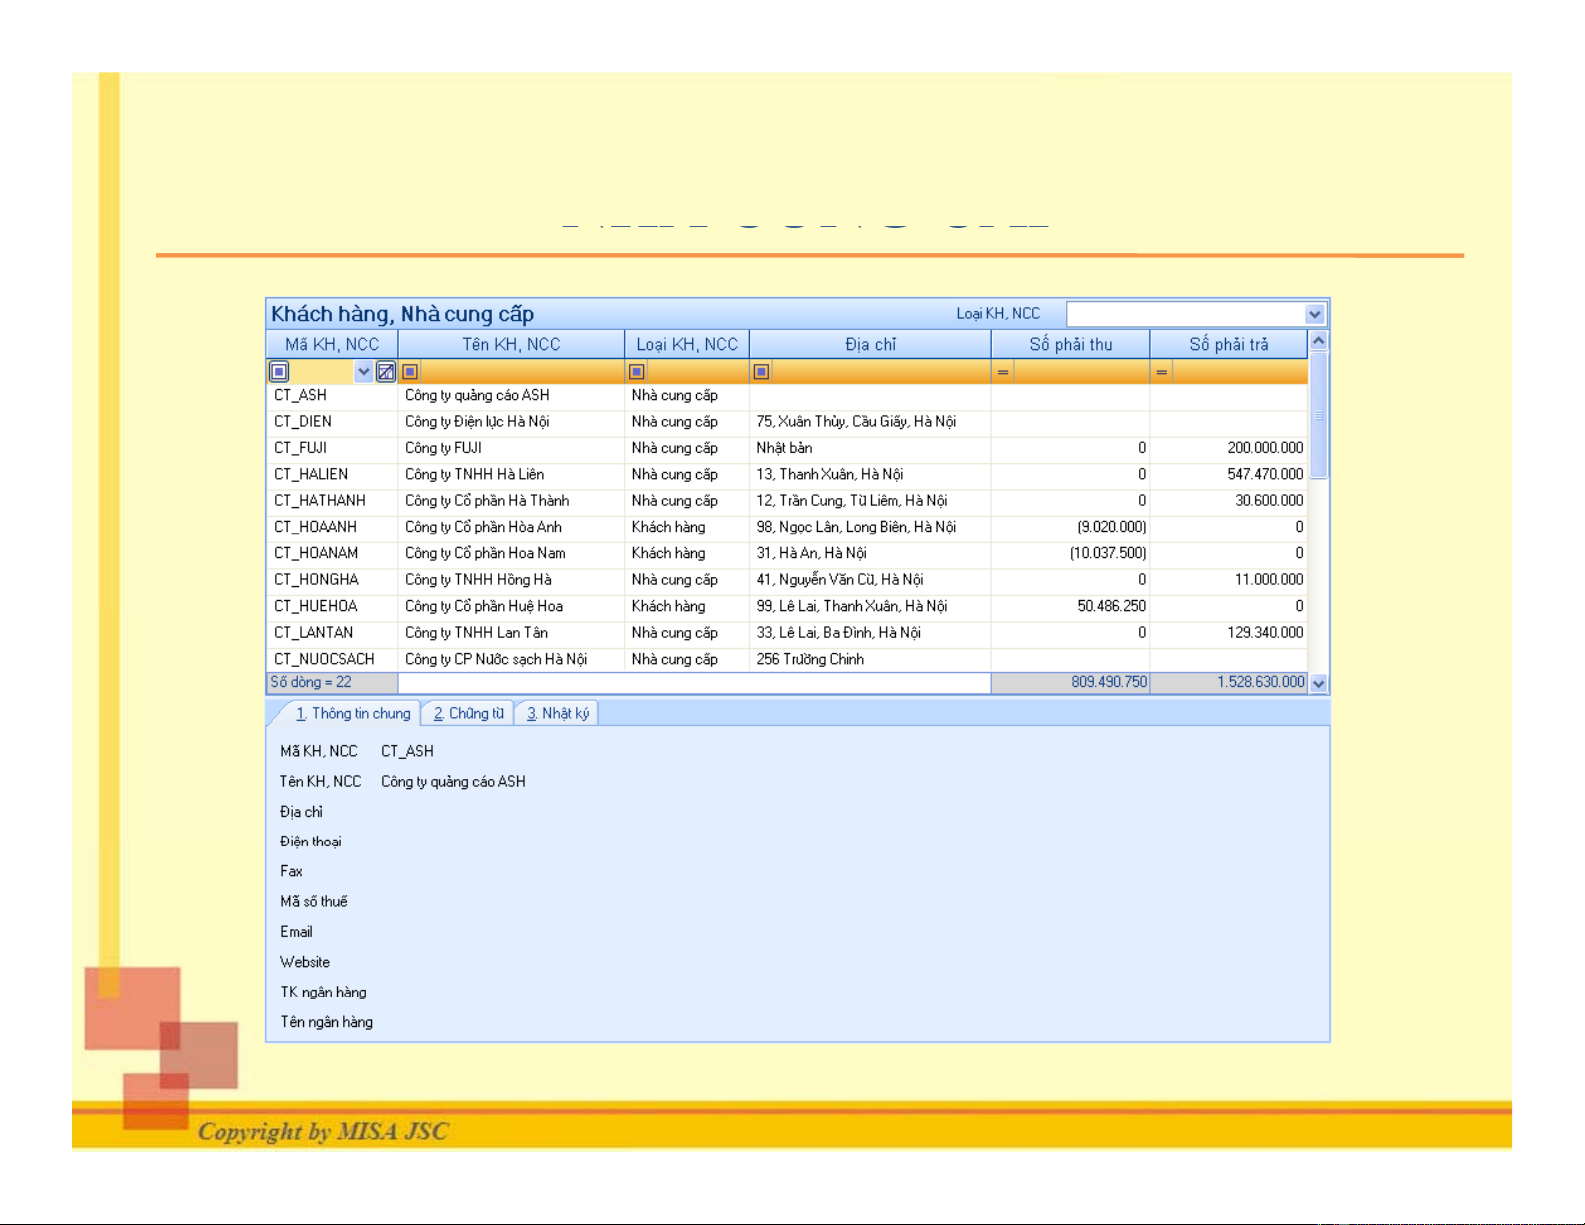Click equals operator icon in Số phải trả filter
The width and height of the screenshot is (1585, 1225).
[x=1161, y=372]
